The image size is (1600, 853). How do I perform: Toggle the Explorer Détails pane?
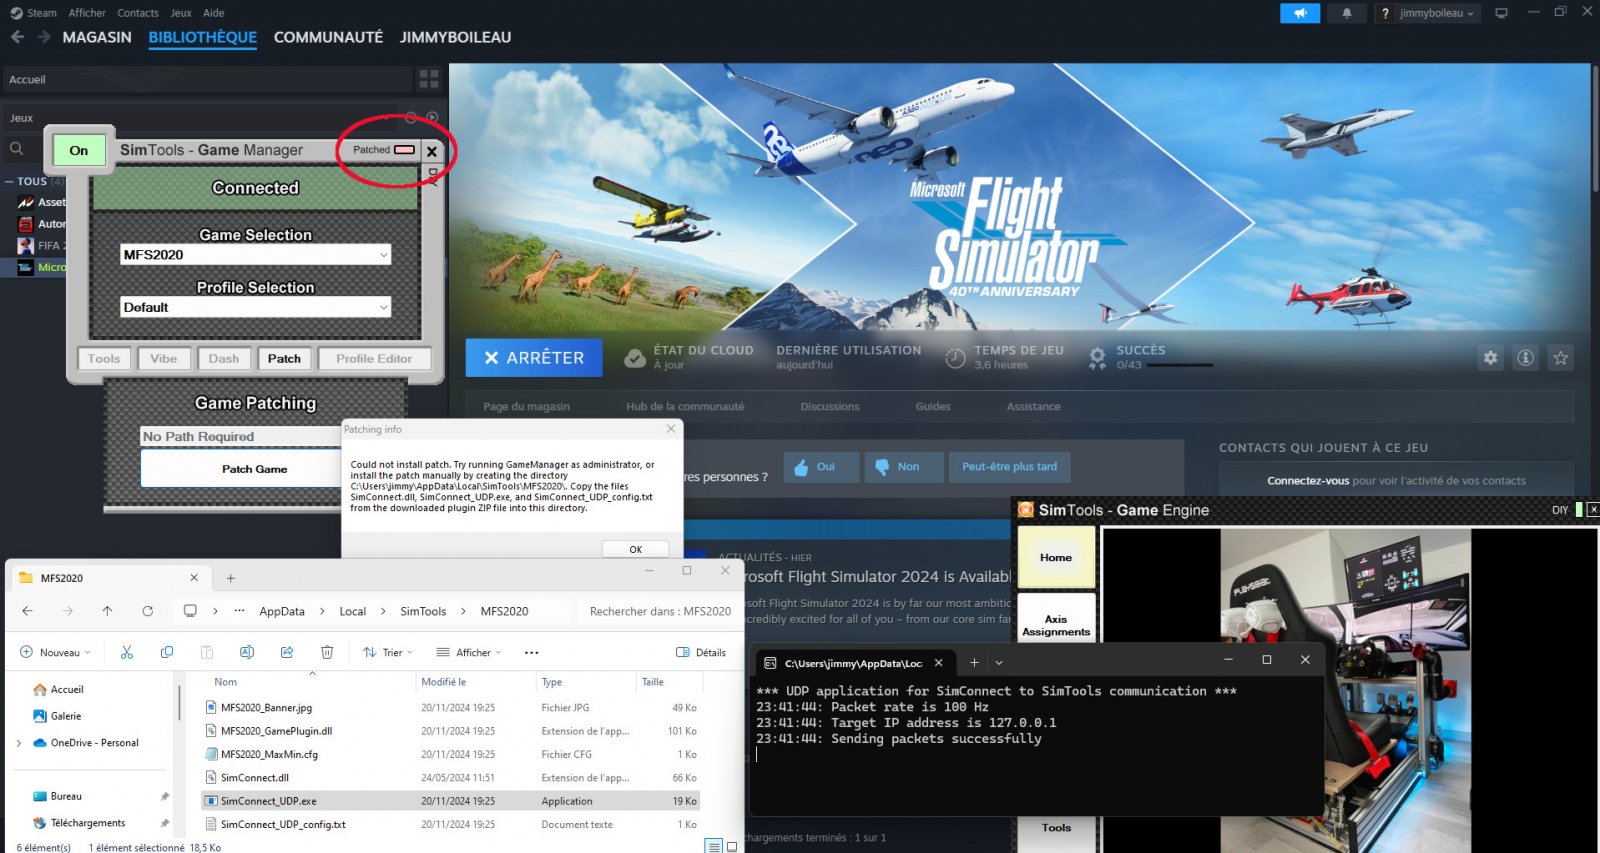(701, 652)
